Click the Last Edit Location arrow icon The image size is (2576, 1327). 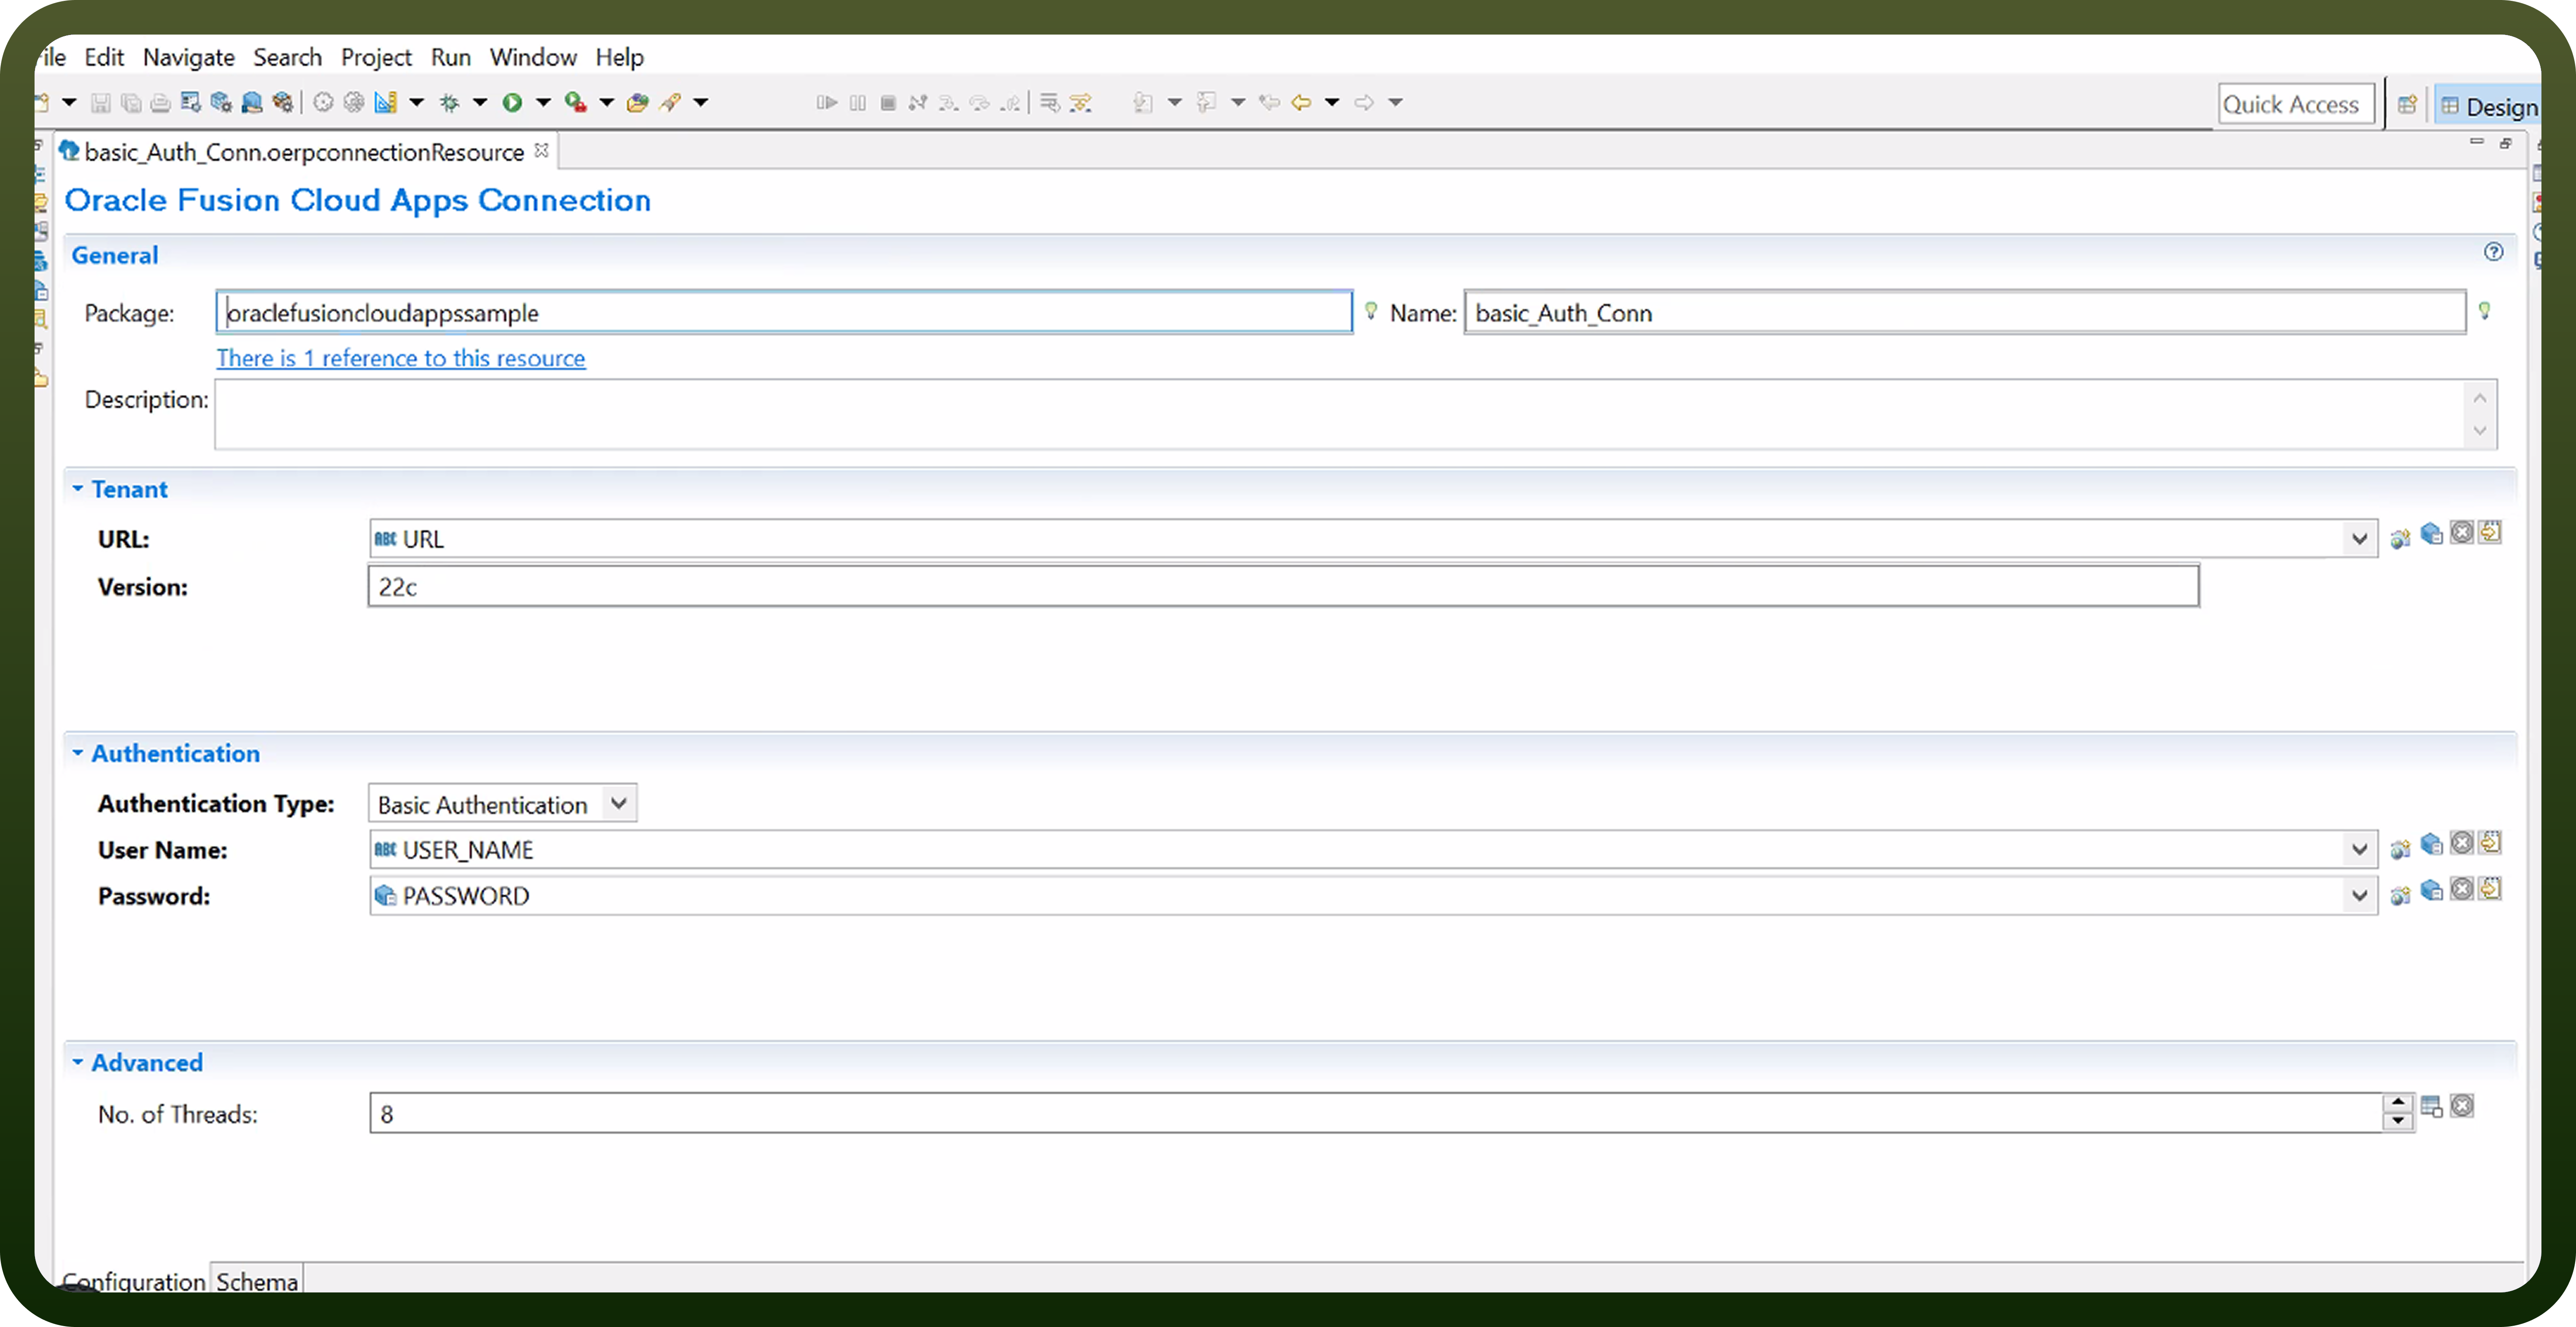1269,102
